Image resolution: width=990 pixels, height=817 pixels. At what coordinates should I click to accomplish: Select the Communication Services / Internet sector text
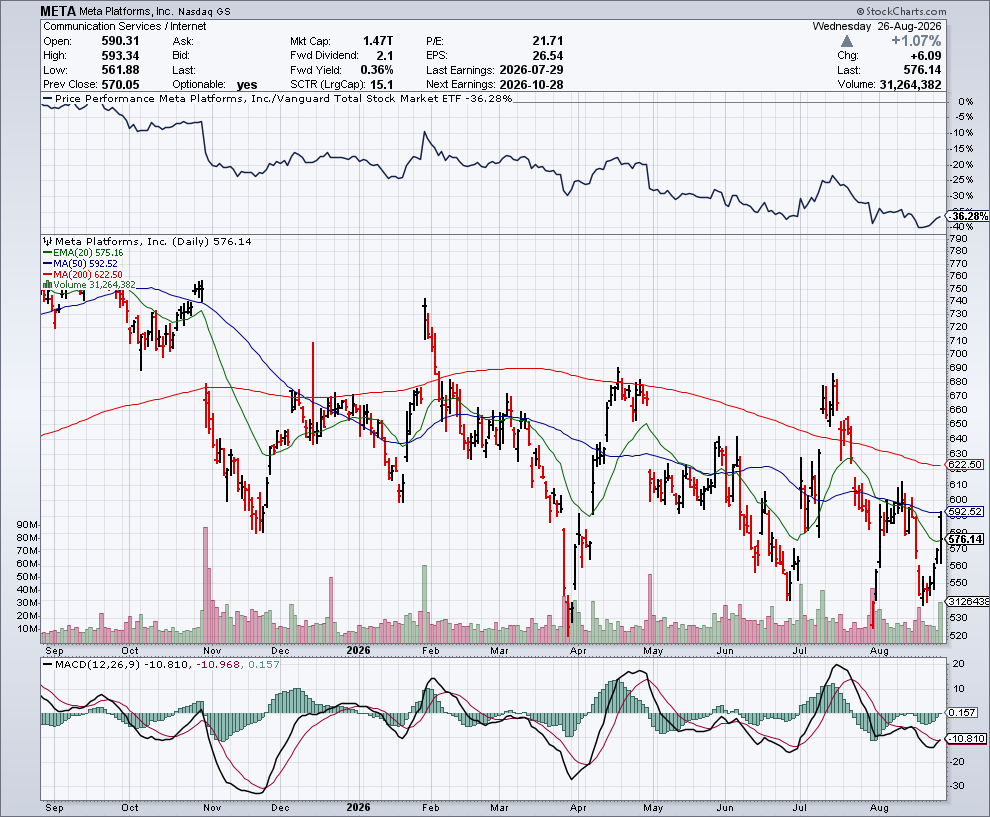(125, 27)
